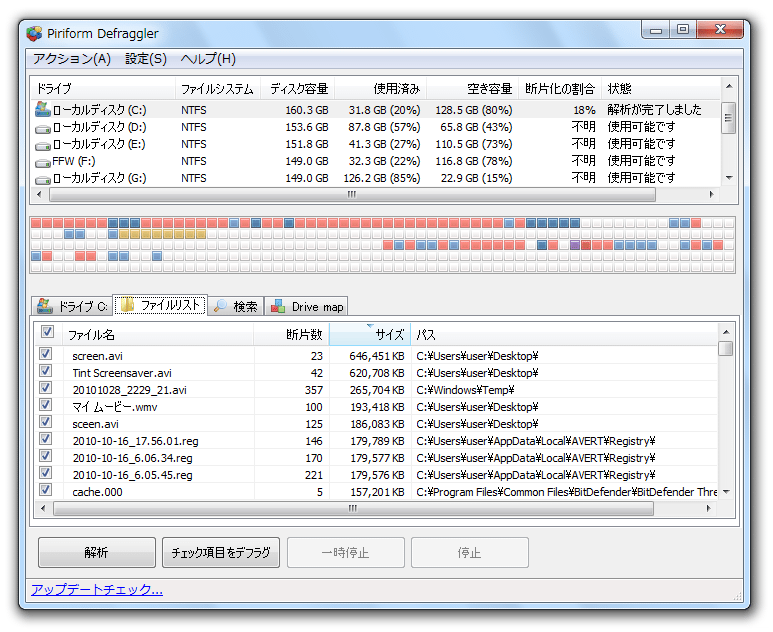Click the 18% fragmentation value

click(x=584, y=110)
